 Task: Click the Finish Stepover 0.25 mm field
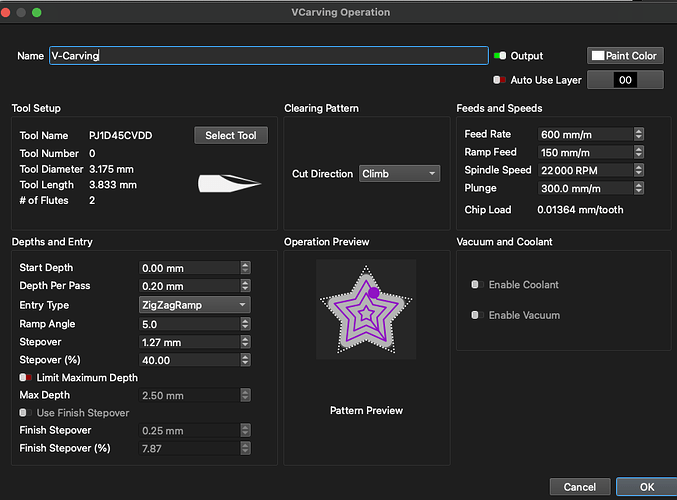(x=190, y=430)
